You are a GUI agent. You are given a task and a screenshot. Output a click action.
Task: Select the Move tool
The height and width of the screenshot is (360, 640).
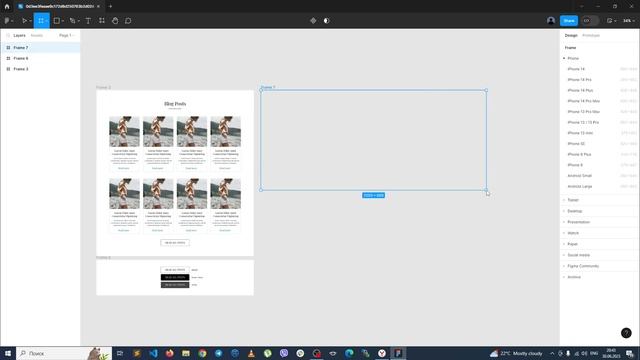coord(24,21)
